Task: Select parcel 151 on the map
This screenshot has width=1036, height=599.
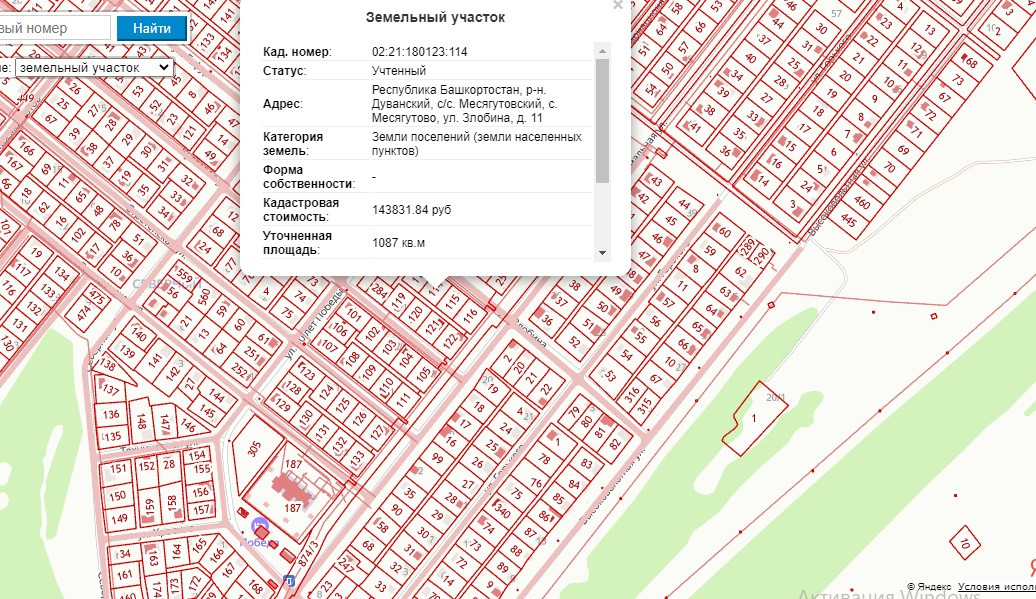Action: click(x=118, y=469)
